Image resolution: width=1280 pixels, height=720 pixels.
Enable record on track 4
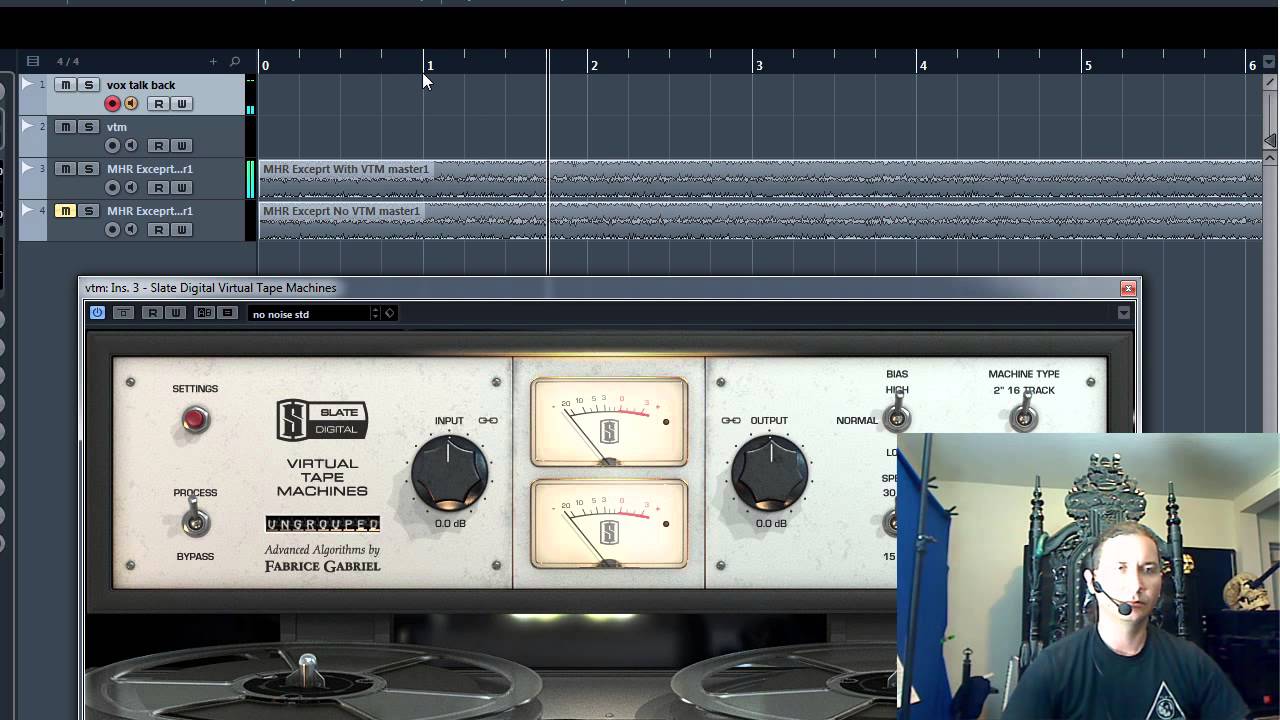coord(112,230)
